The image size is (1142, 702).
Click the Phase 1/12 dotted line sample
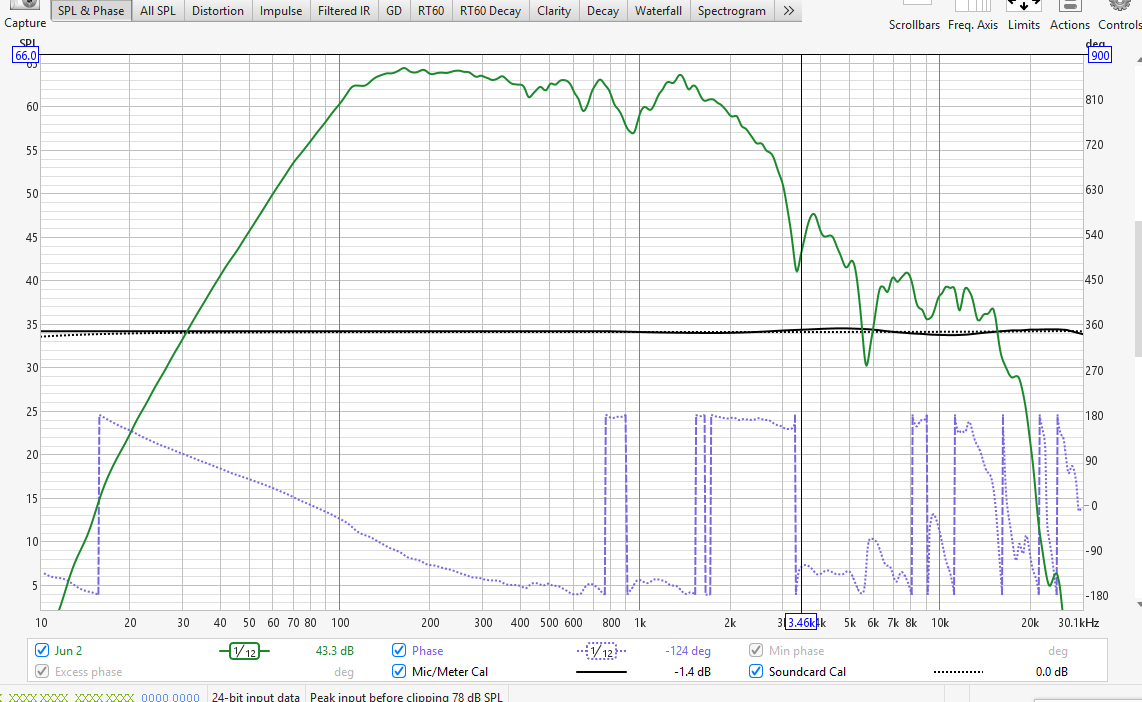tap(601, 651)
